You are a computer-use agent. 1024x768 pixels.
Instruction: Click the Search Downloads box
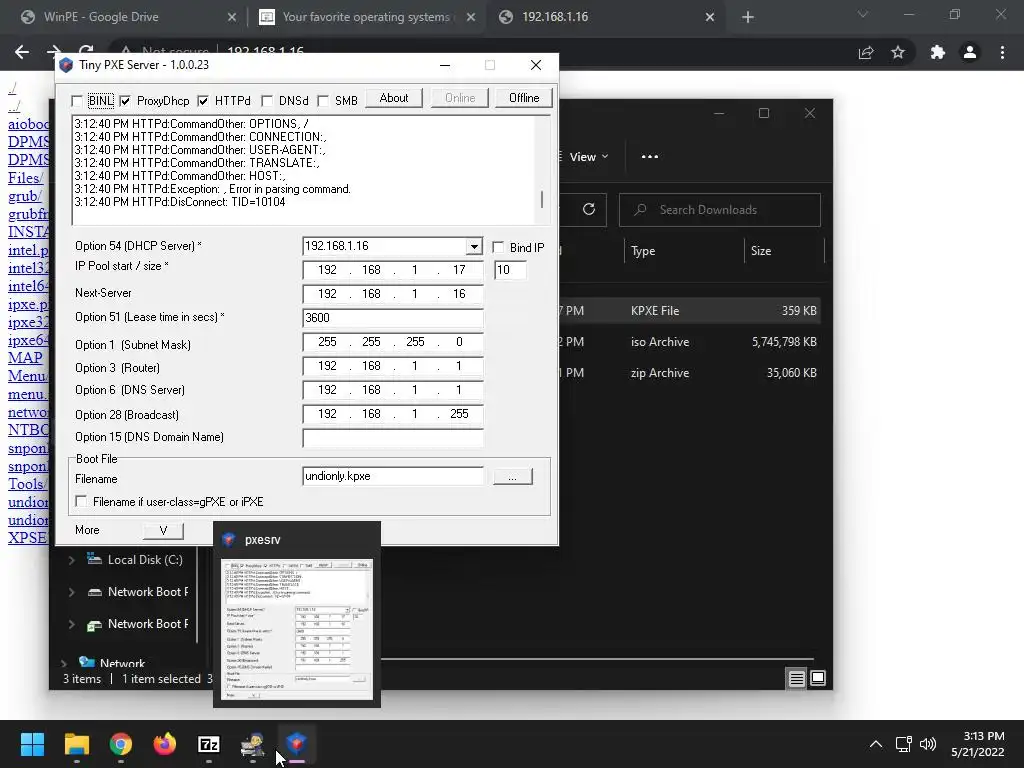[720, 210]
